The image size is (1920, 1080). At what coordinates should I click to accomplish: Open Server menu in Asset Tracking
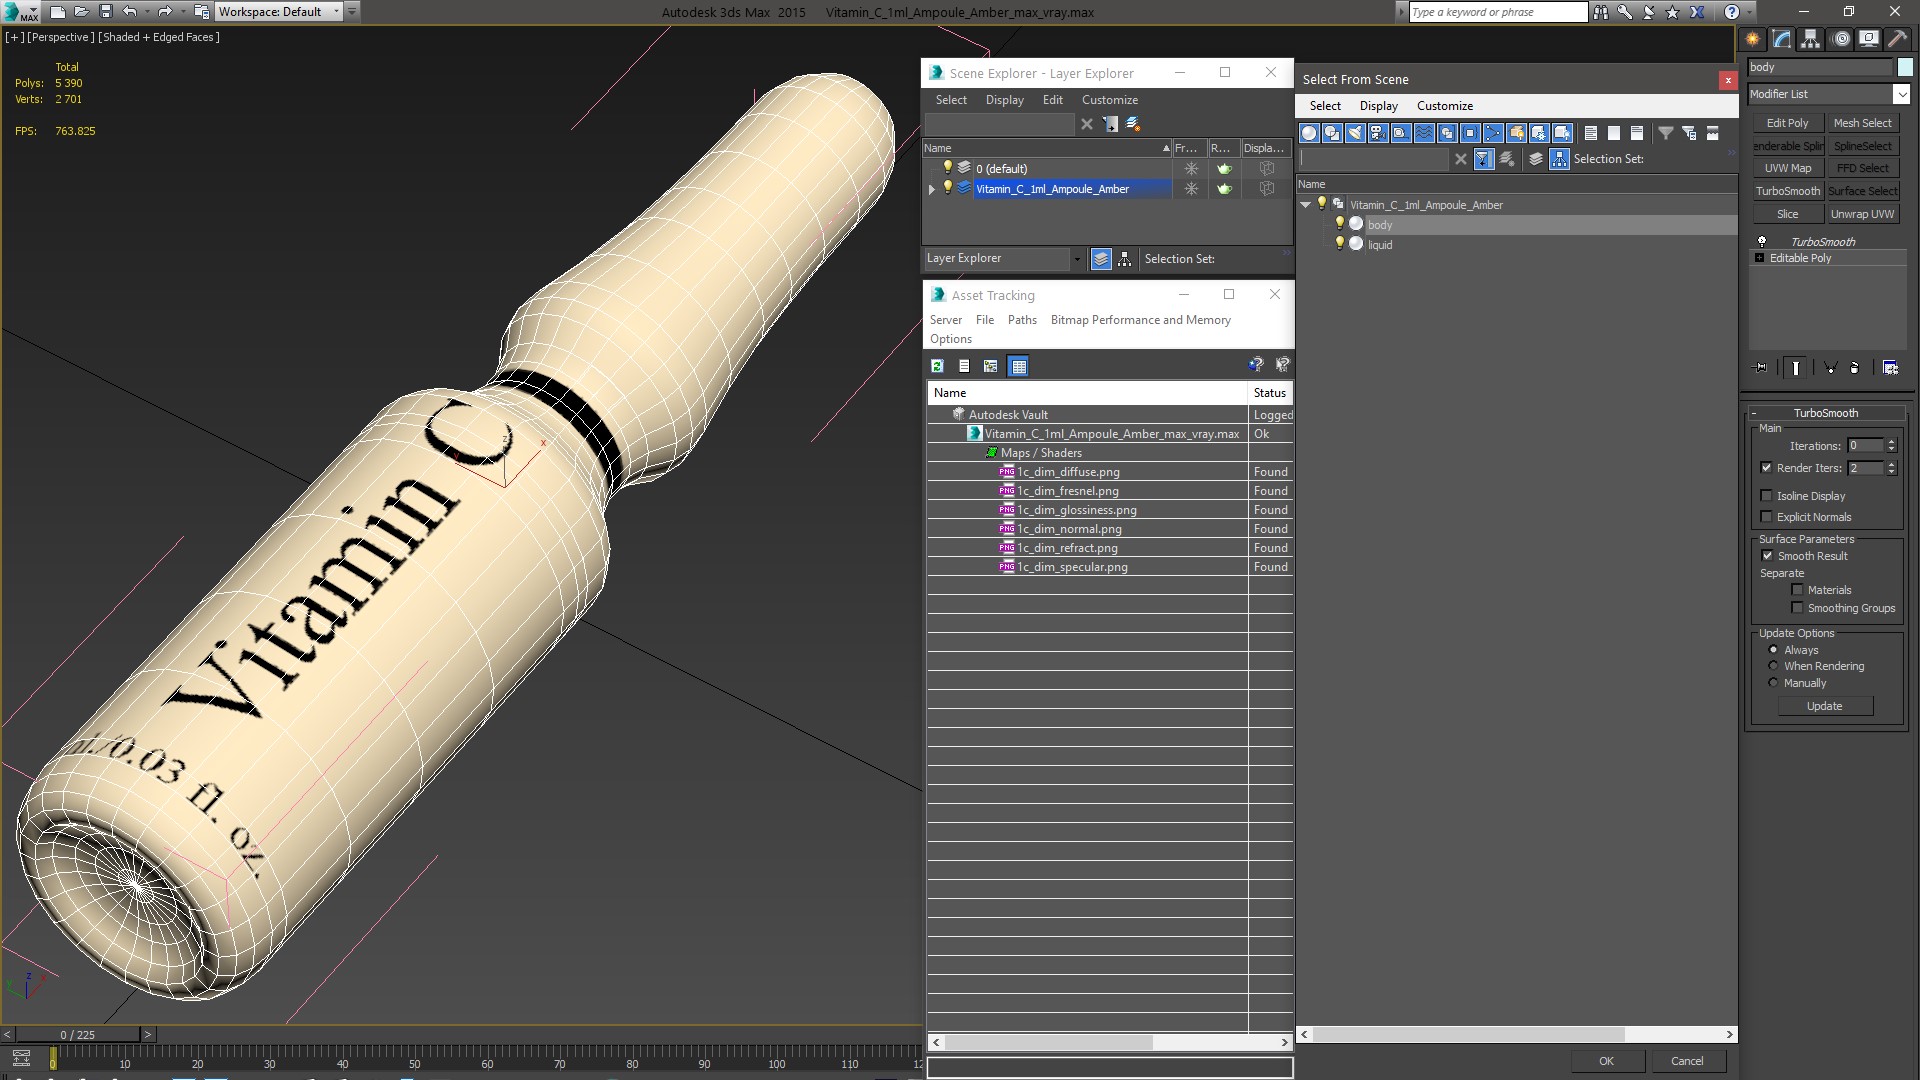point(945,320)
